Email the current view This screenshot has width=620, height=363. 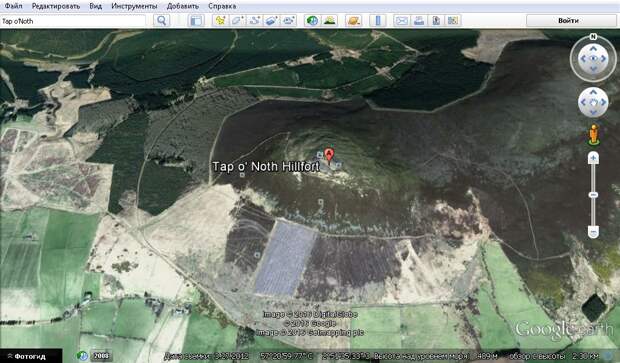pyautogui.click(x=401, y=21)
